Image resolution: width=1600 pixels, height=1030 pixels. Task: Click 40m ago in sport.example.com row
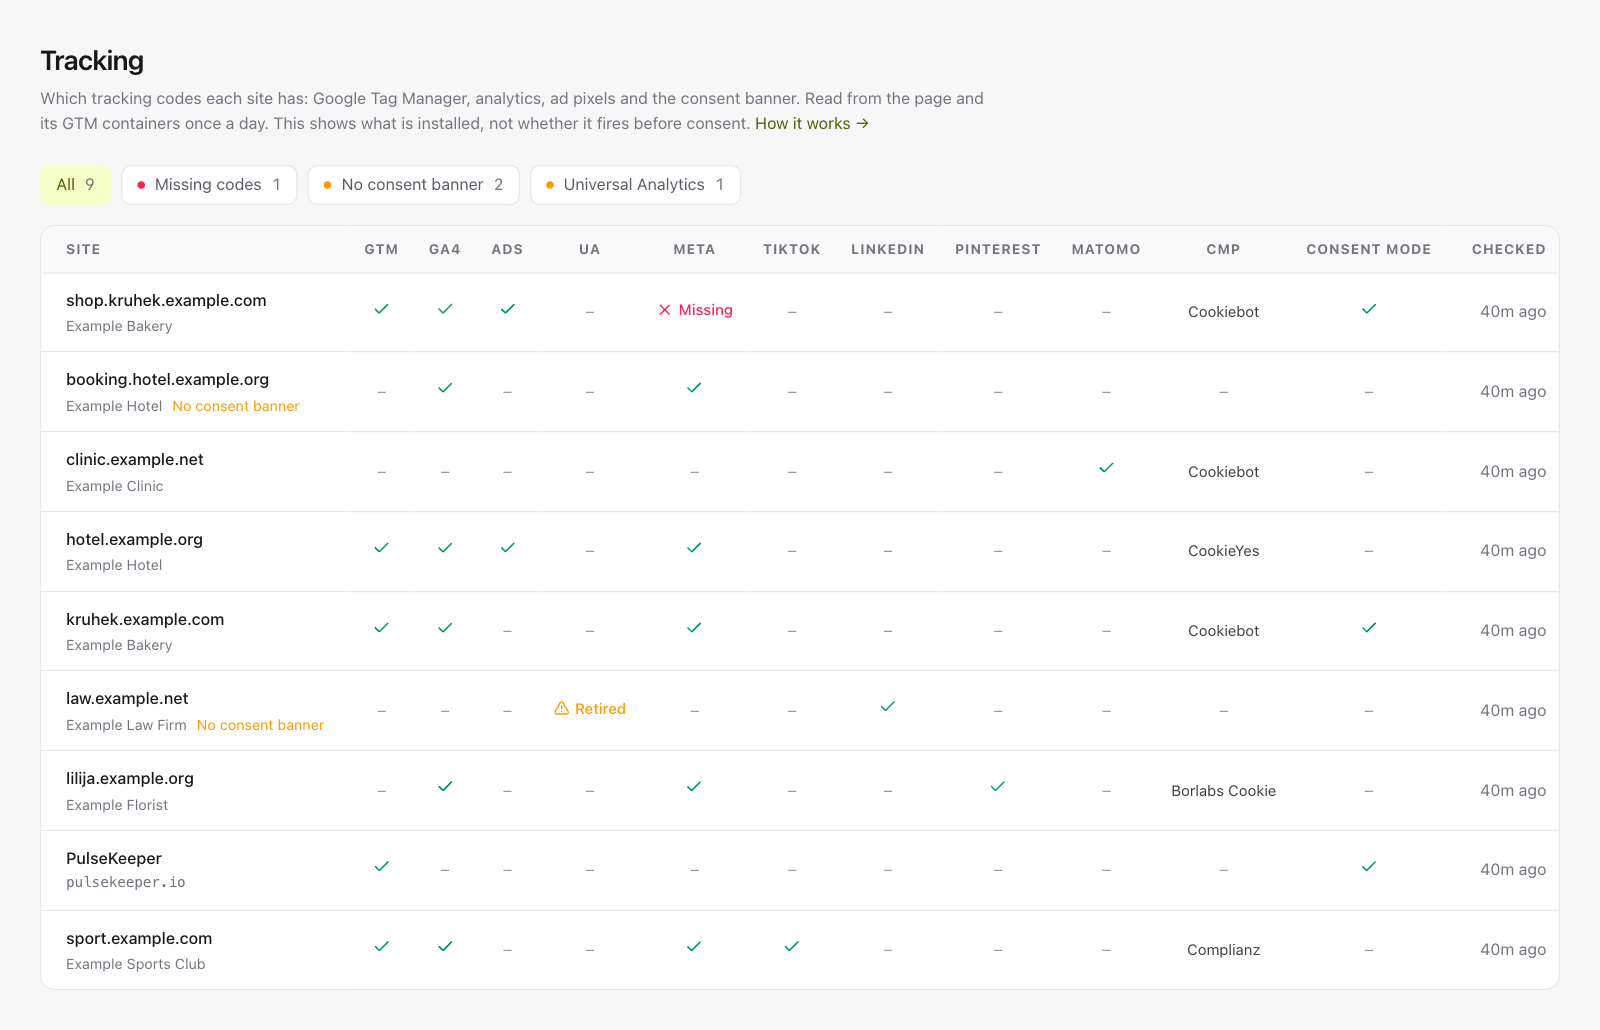point(1513,950)
